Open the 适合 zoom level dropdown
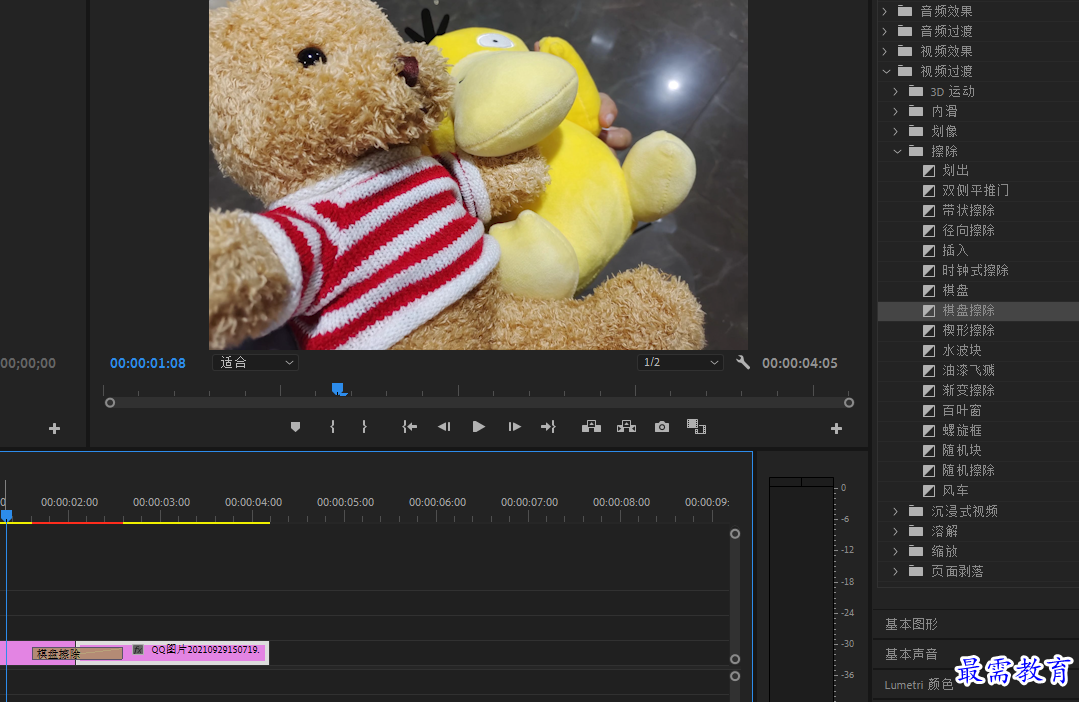Viewport: 1079px width, 702px height. [x=255, y=362]
